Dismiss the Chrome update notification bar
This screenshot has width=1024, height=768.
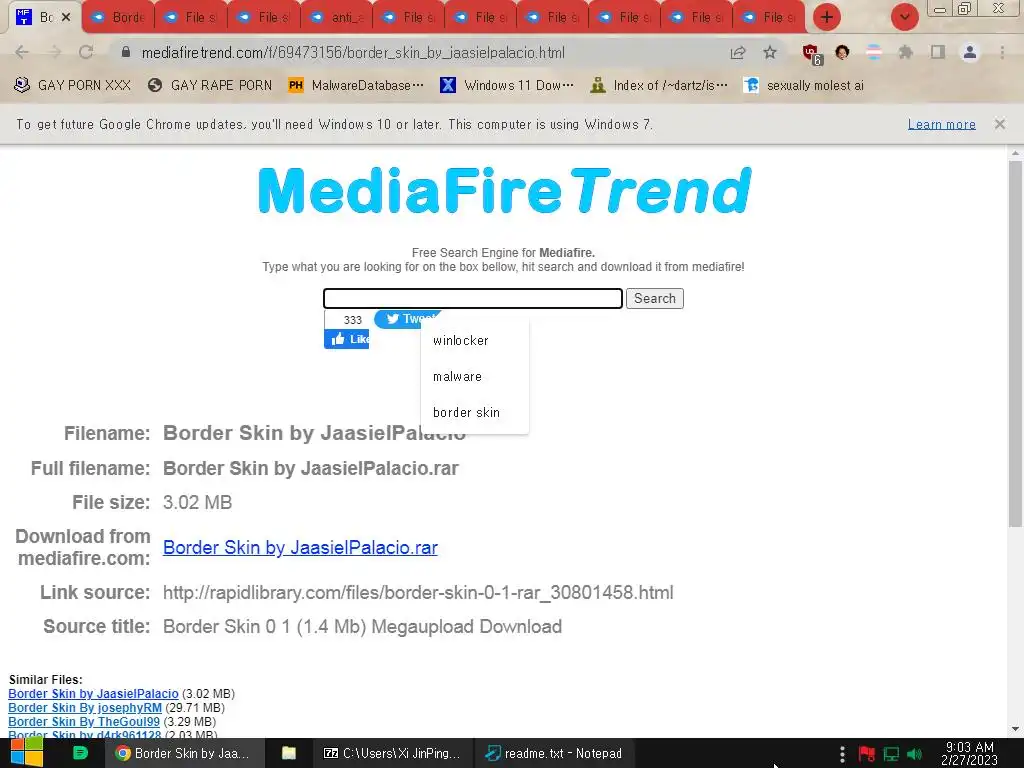1000,124
